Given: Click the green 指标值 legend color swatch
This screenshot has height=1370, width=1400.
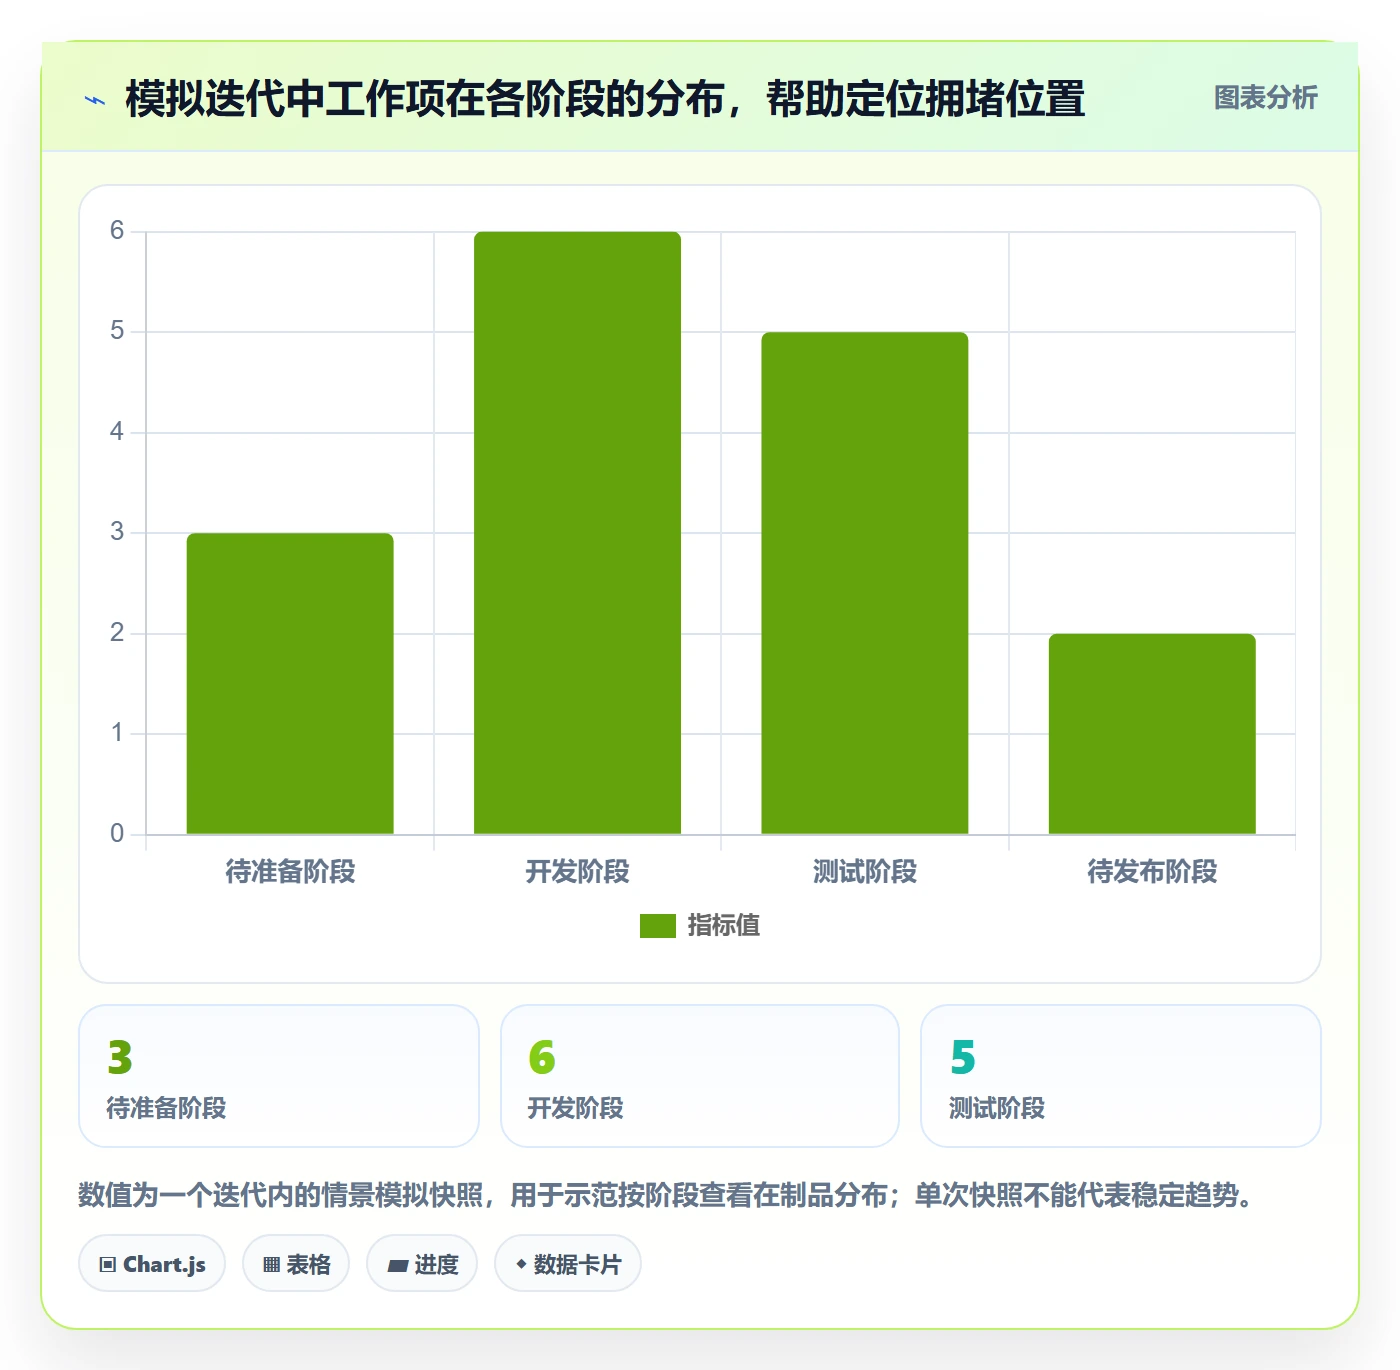Looking at the screenshot, I should click(x=658, y=926).
